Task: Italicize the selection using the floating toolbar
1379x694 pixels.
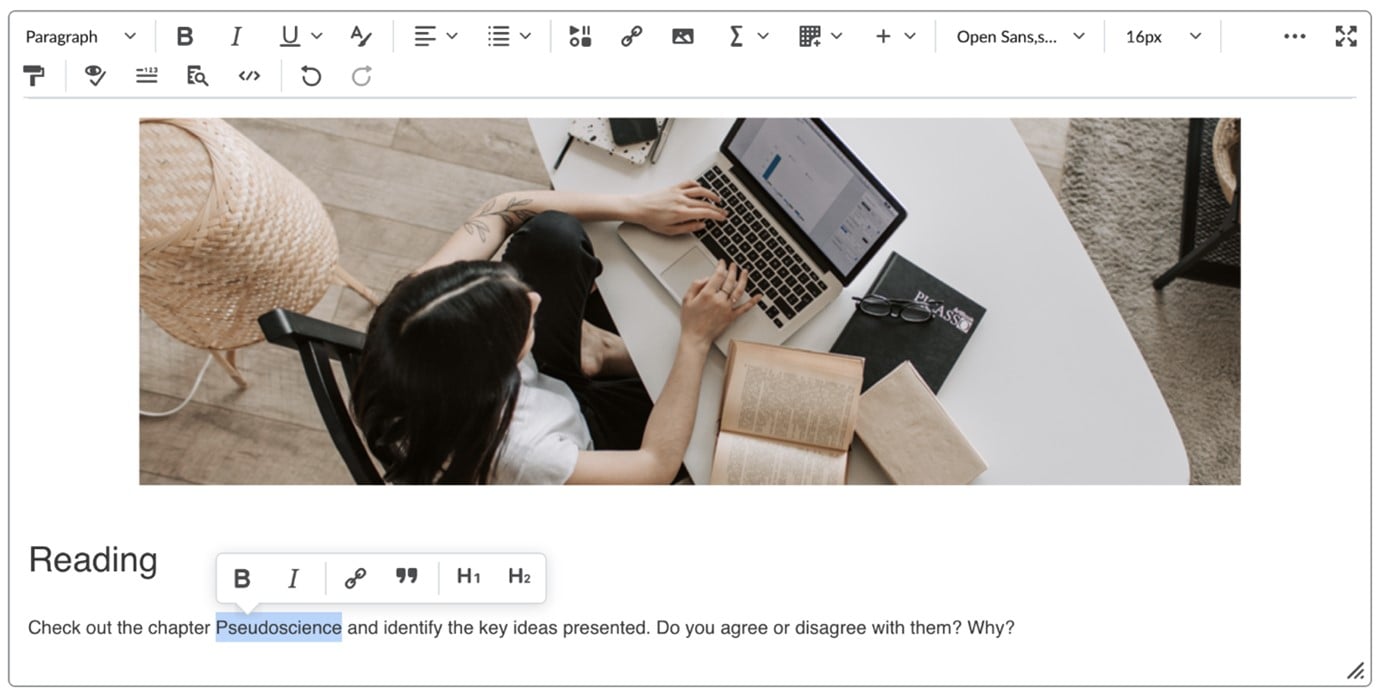Action: 293,578
